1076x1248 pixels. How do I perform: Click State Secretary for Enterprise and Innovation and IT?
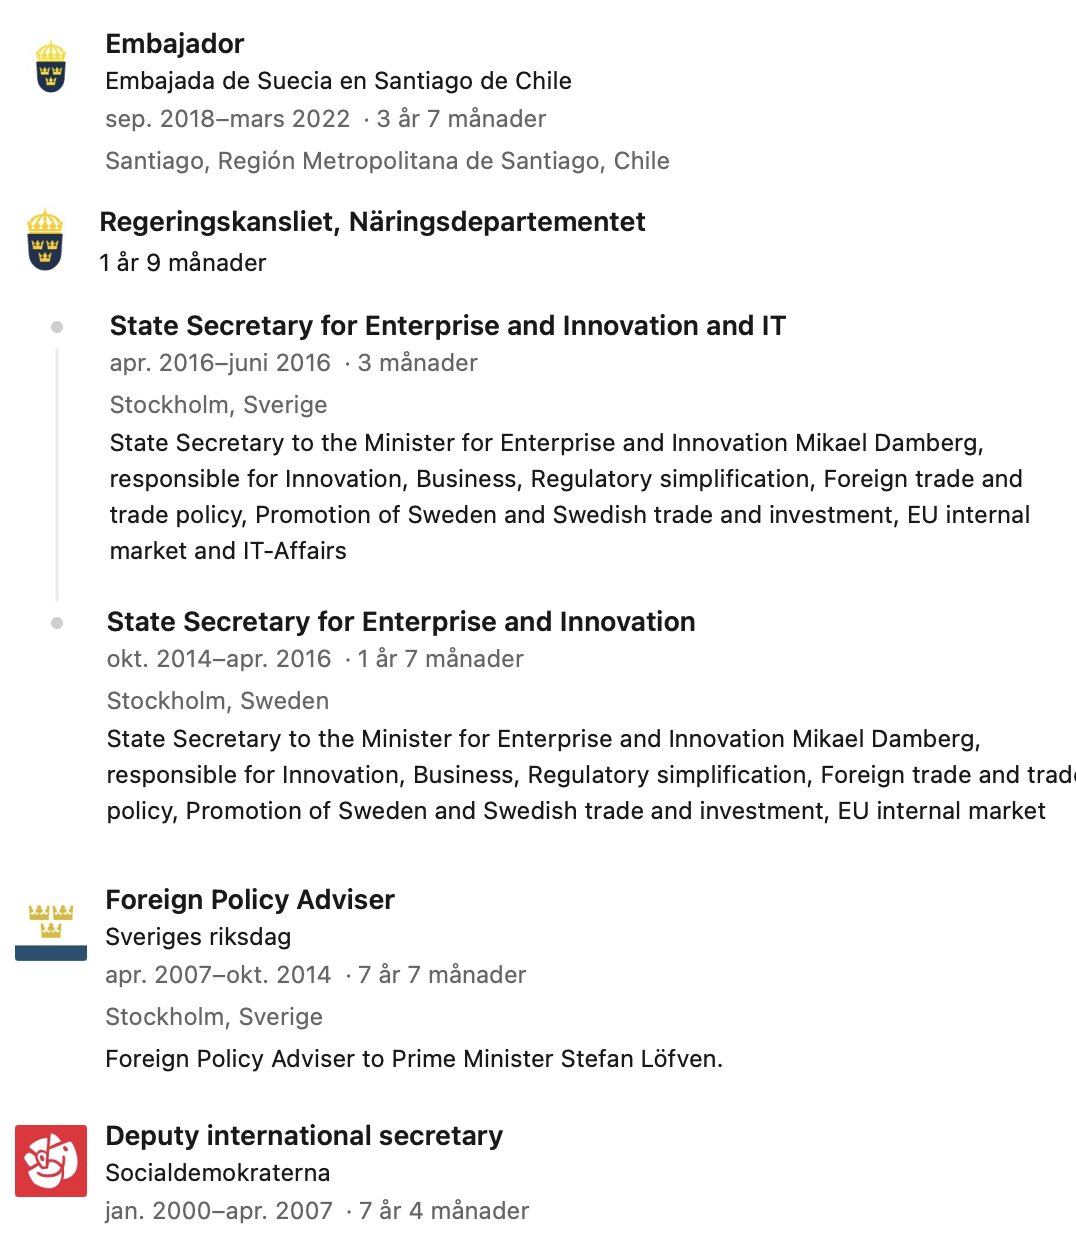448,326
